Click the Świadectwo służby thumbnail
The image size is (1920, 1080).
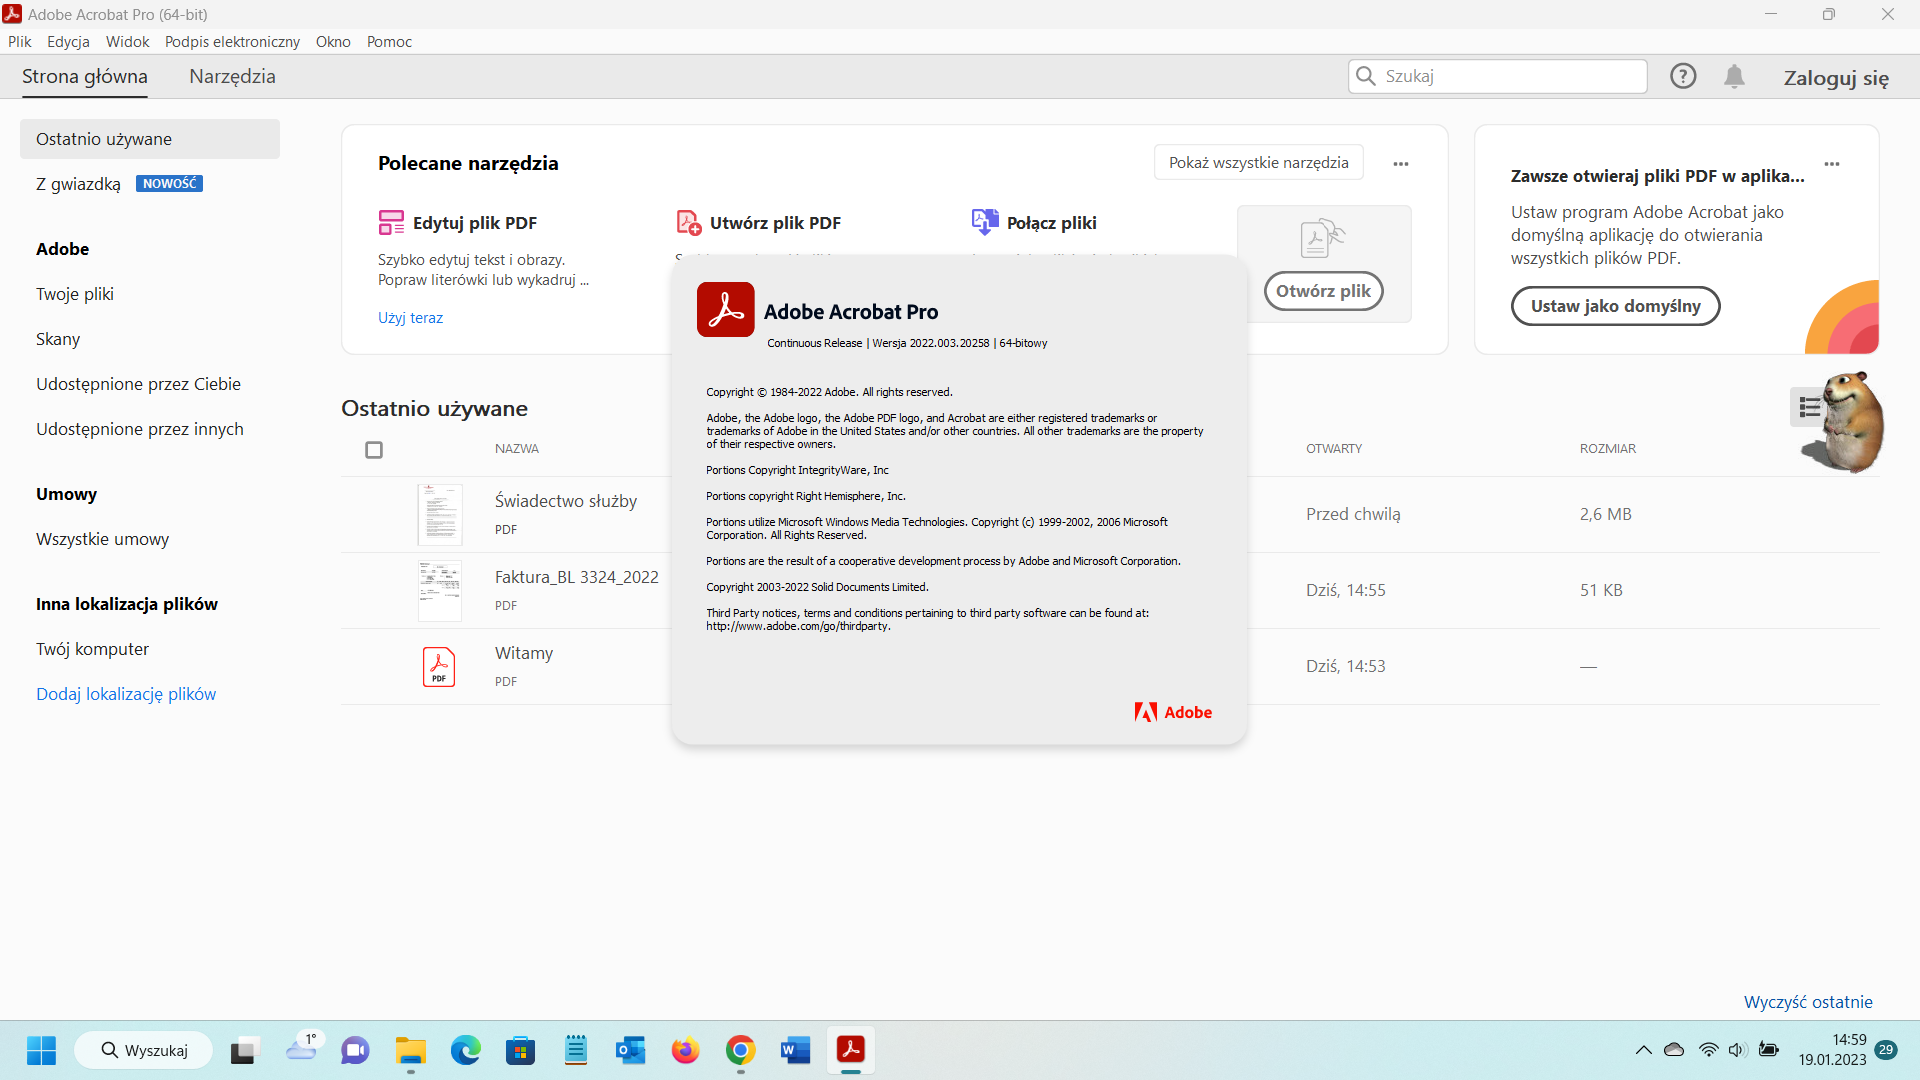(440, 515)
